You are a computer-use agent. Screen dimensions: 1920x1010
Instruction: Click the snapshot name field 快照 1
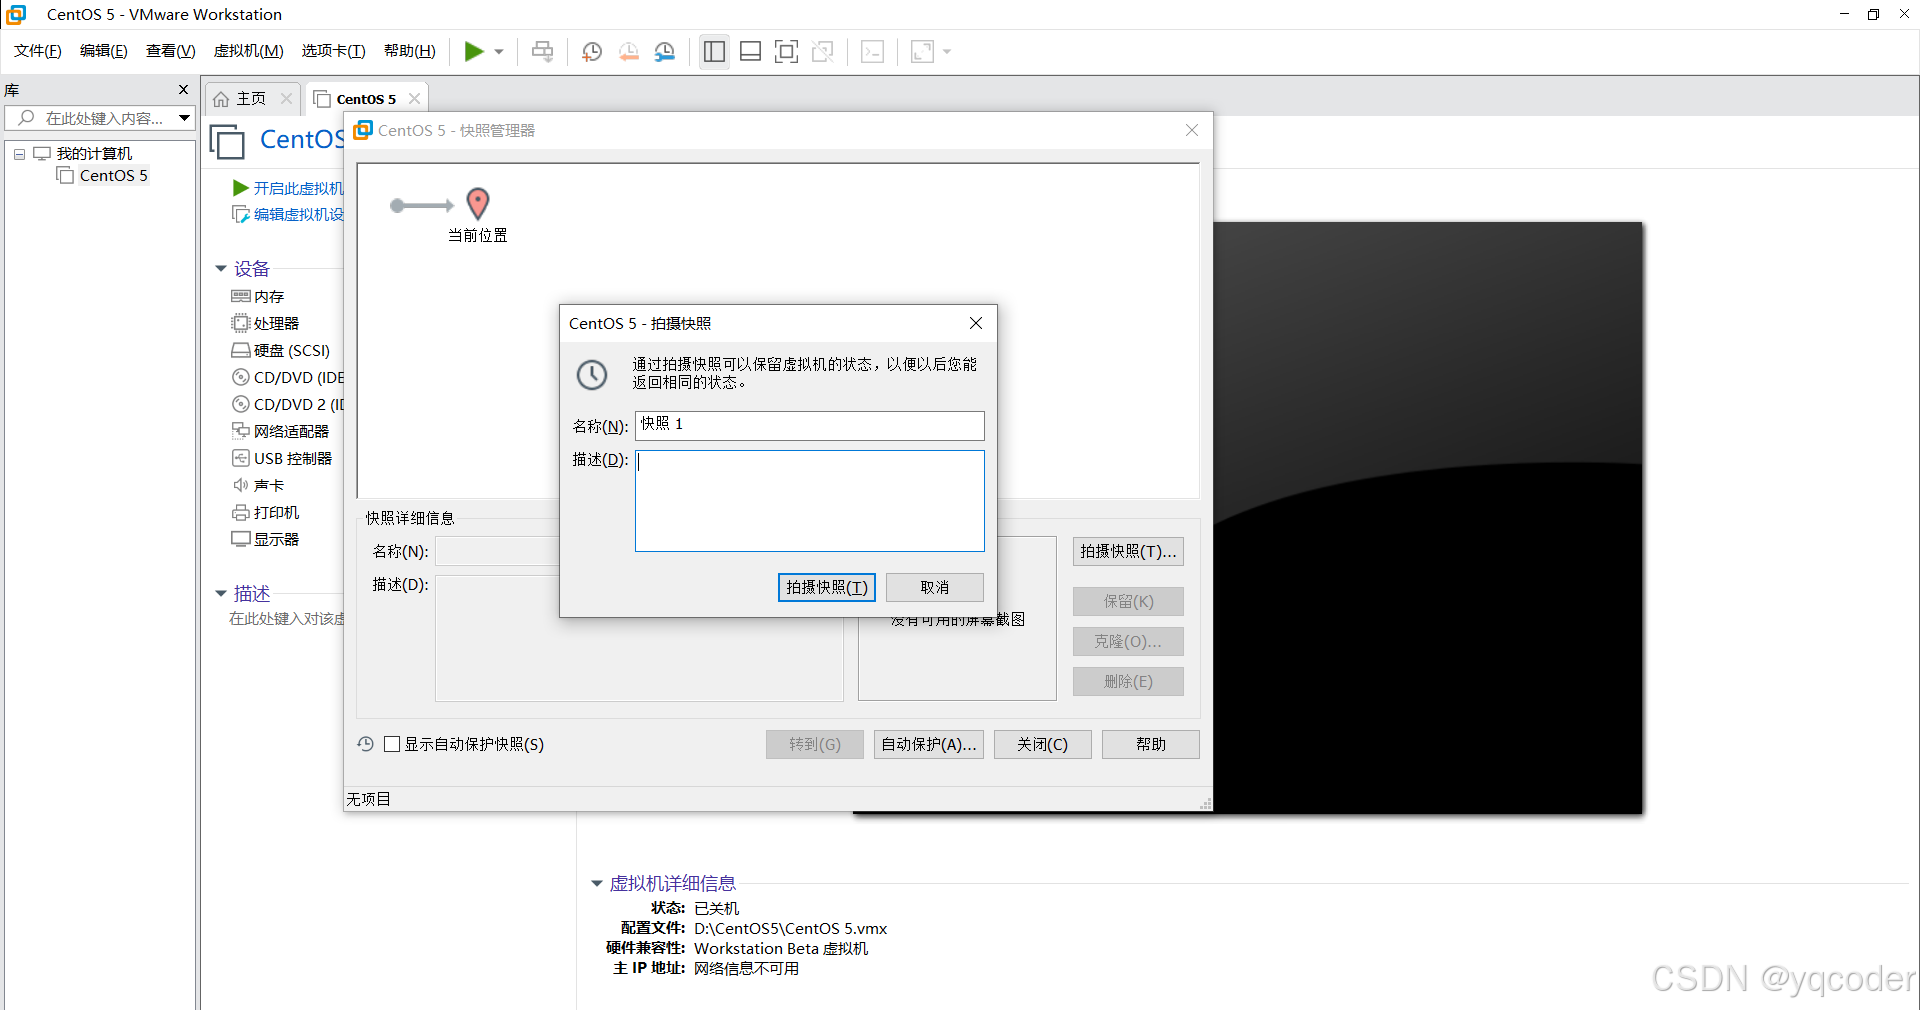click(x=809, y=425)
